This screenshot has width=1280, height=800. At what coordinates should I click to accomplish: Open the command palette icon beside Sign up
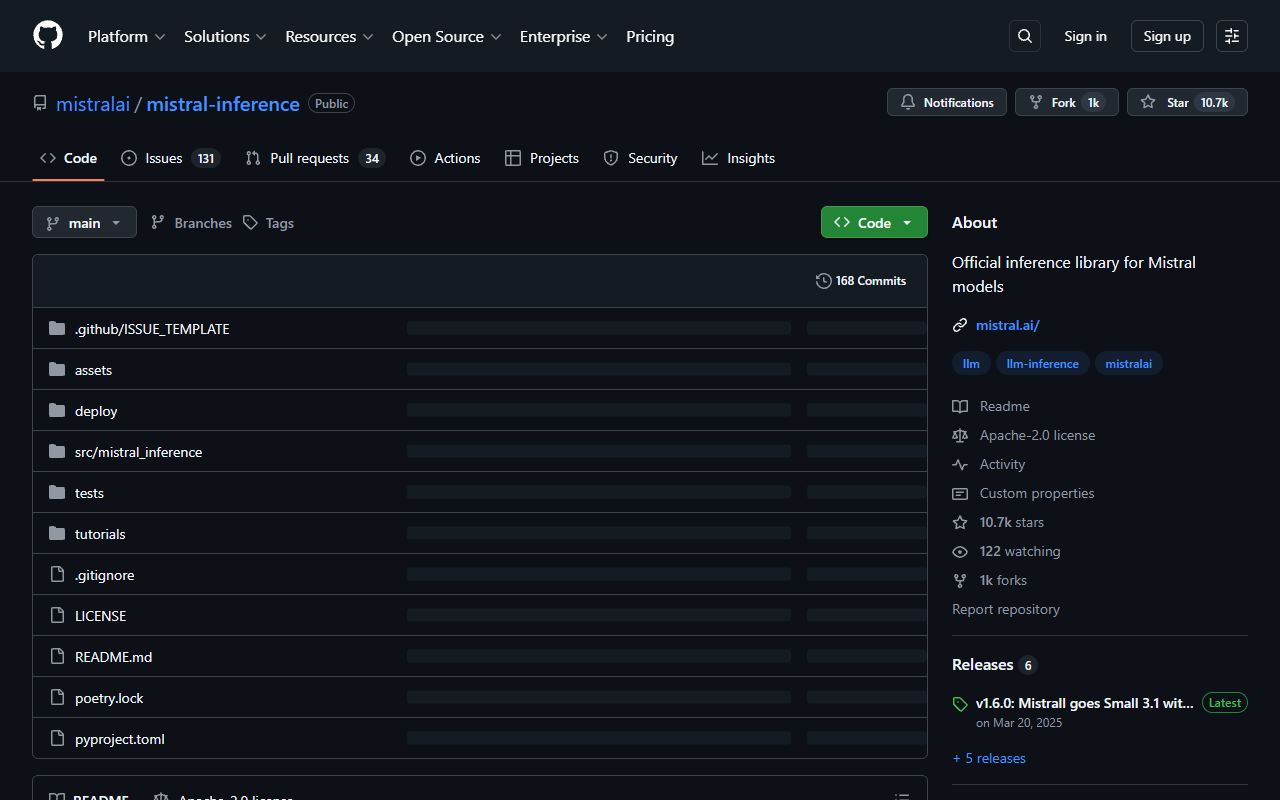1231,35
